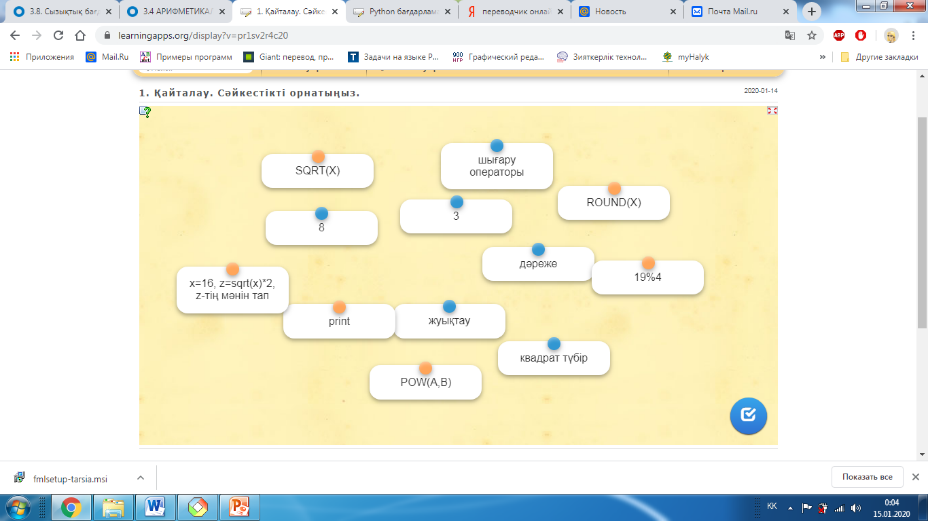Open the Chrome three-dot menu
Image resolution: width=928 pixels, height=521 pixels.
pyautogui.click(x=913, y=36)
